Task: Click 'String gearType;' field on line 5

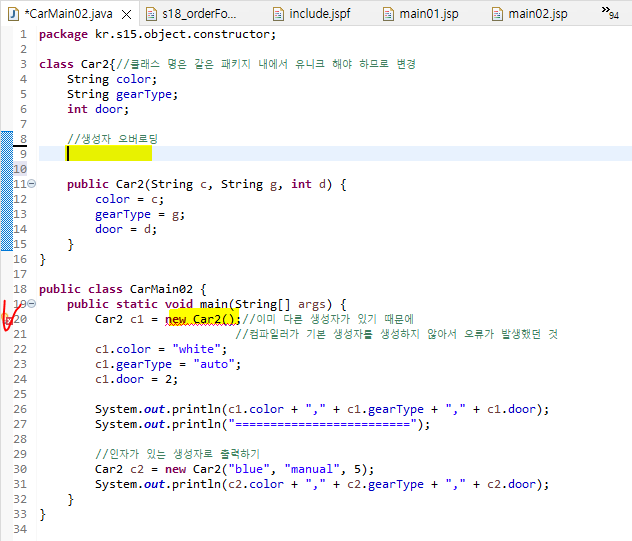Action: pos(122,94)
